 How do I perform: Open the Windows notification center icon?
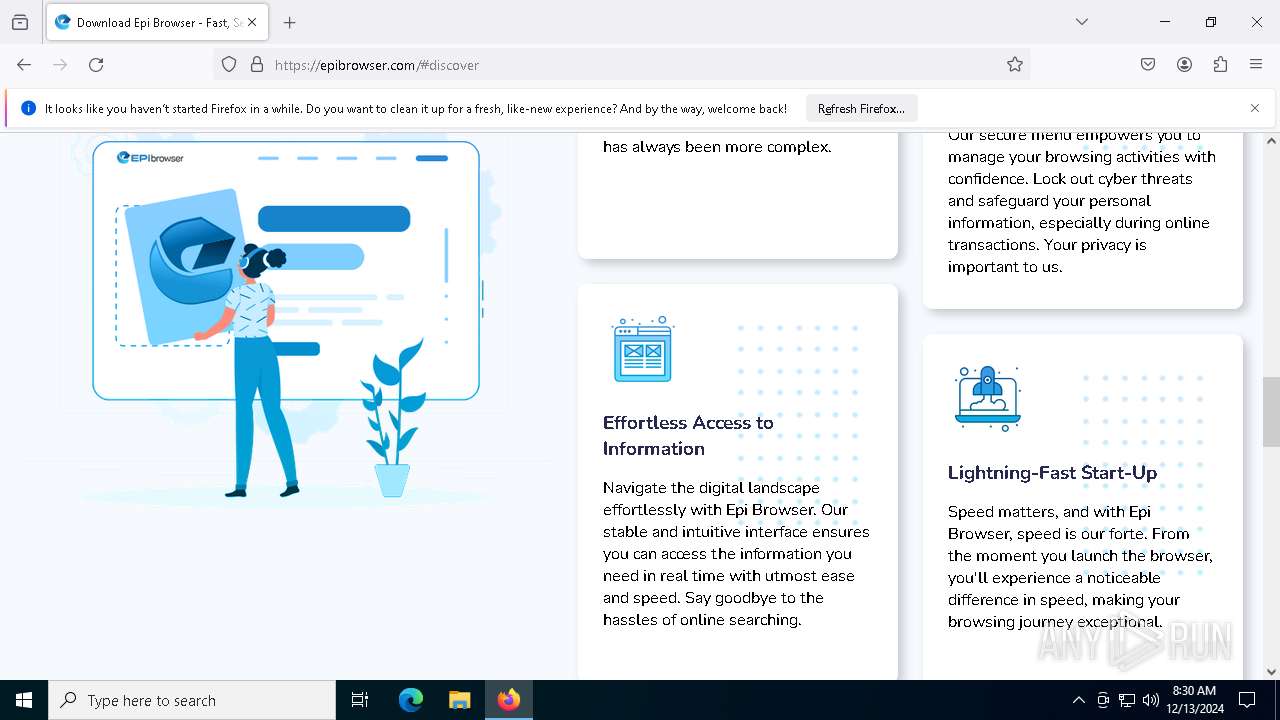[x=1247, y=700]
